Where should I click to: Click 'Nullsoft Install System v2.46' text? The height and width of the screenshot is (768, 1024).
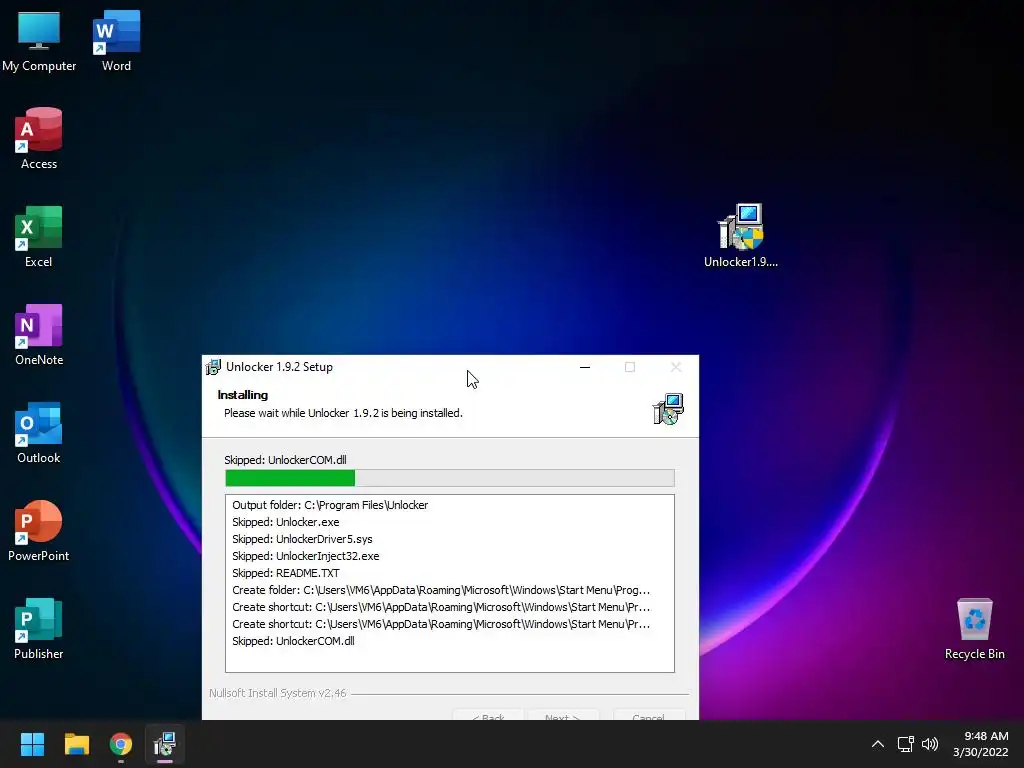[278, 693]
